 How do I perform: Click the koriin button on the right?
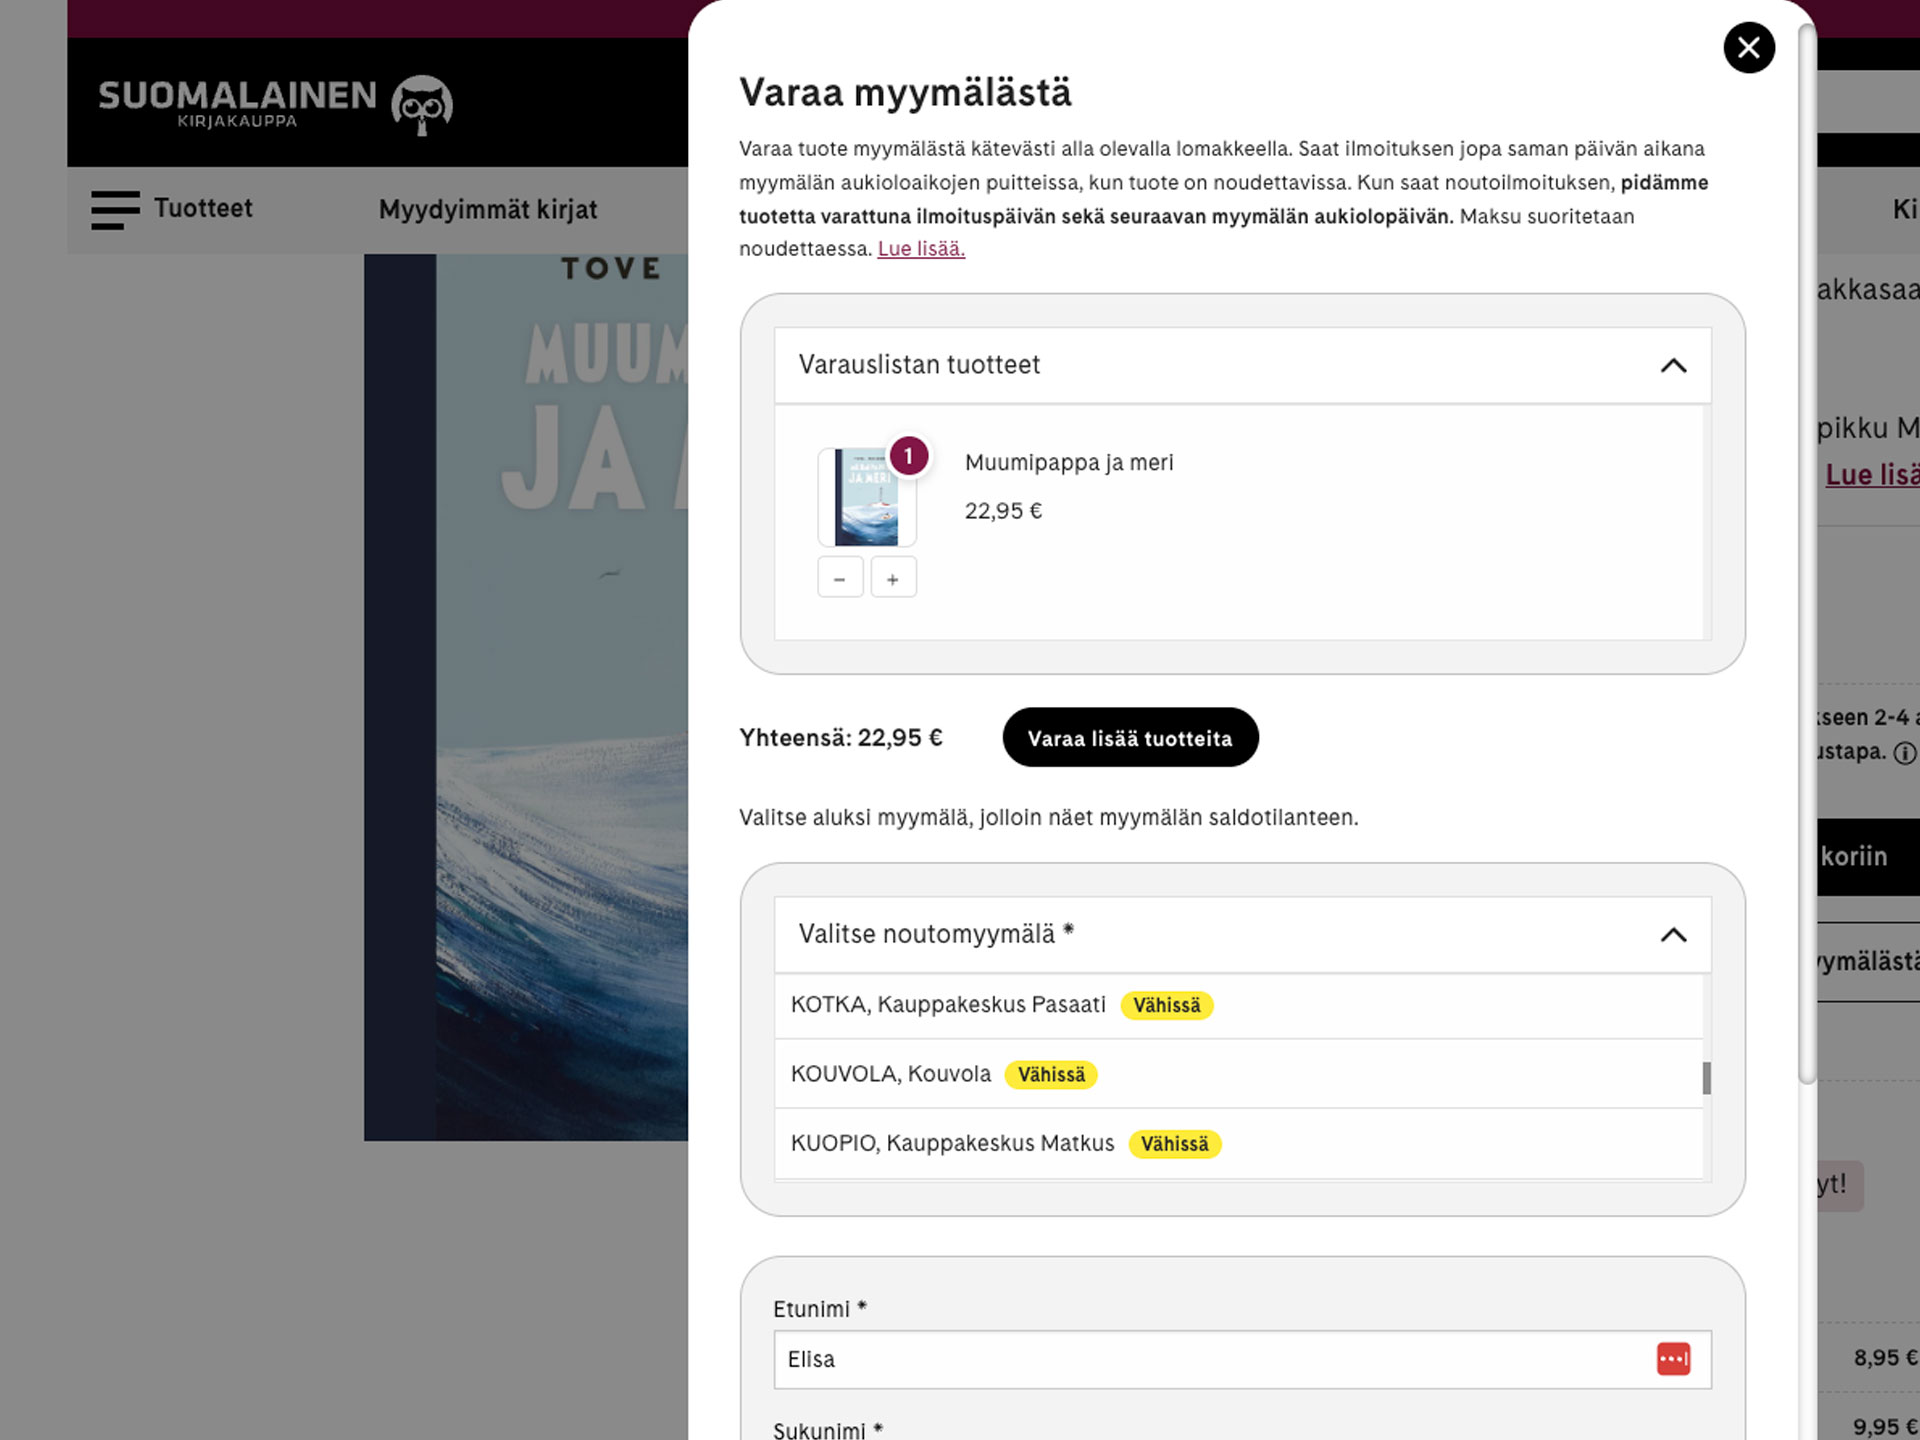pyautogui.click(x=1856, y=857)
